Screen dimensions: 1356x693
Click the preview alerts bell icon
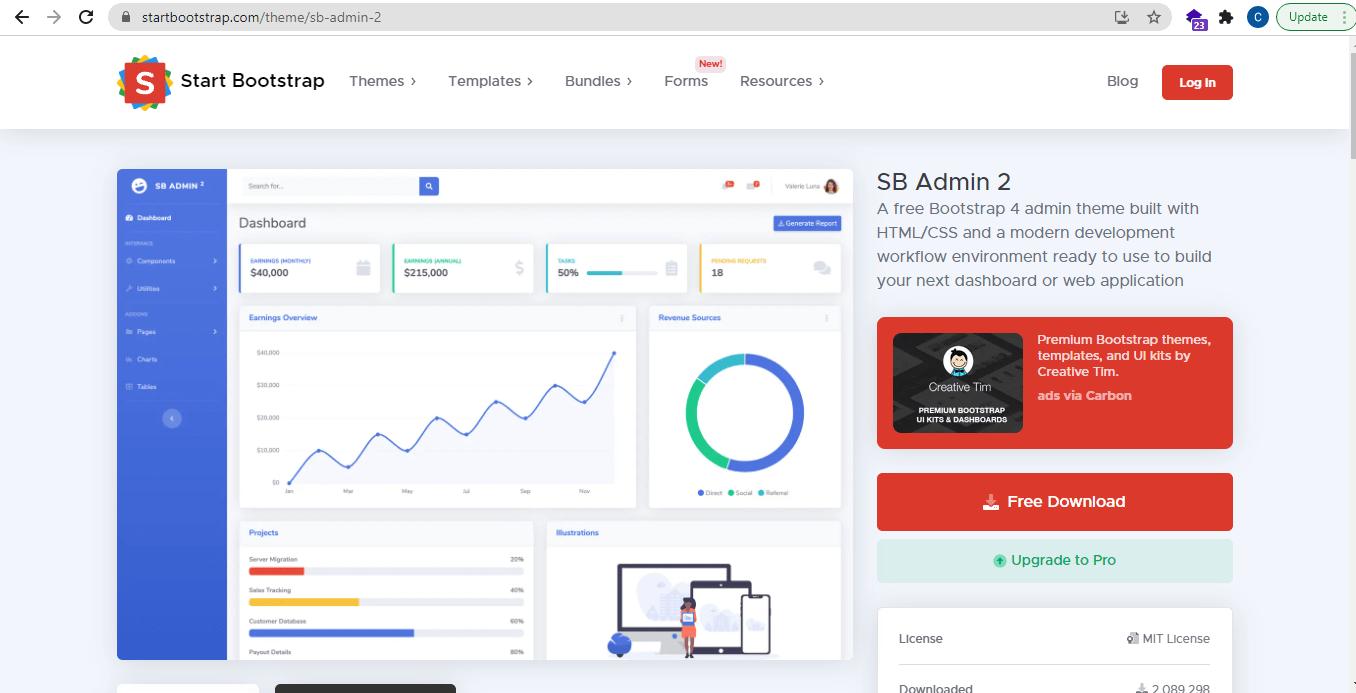coord(728,185)
